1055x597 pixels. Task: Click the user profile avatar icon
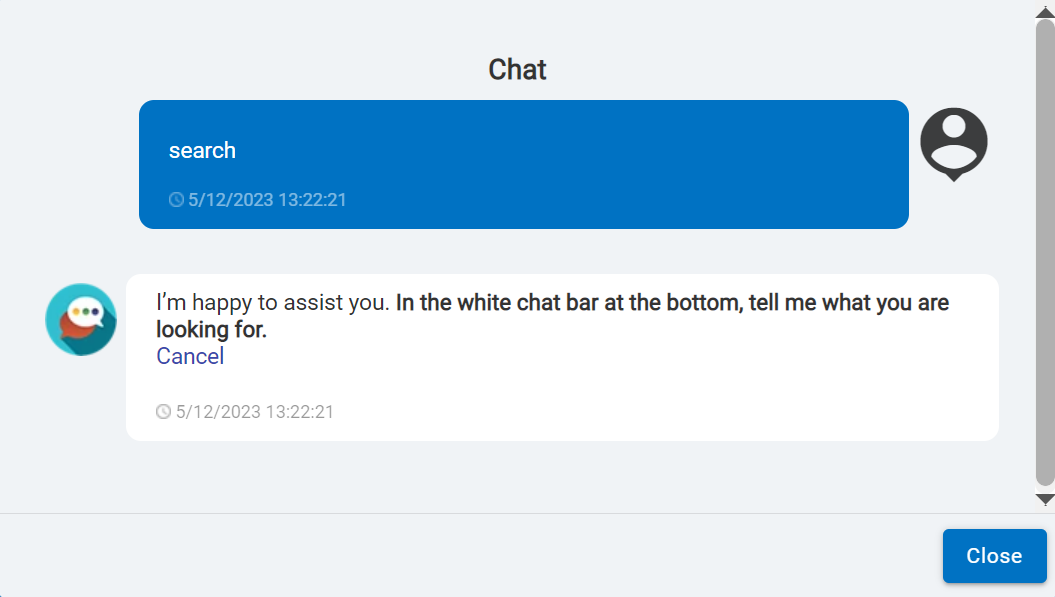tap(953, 143)
